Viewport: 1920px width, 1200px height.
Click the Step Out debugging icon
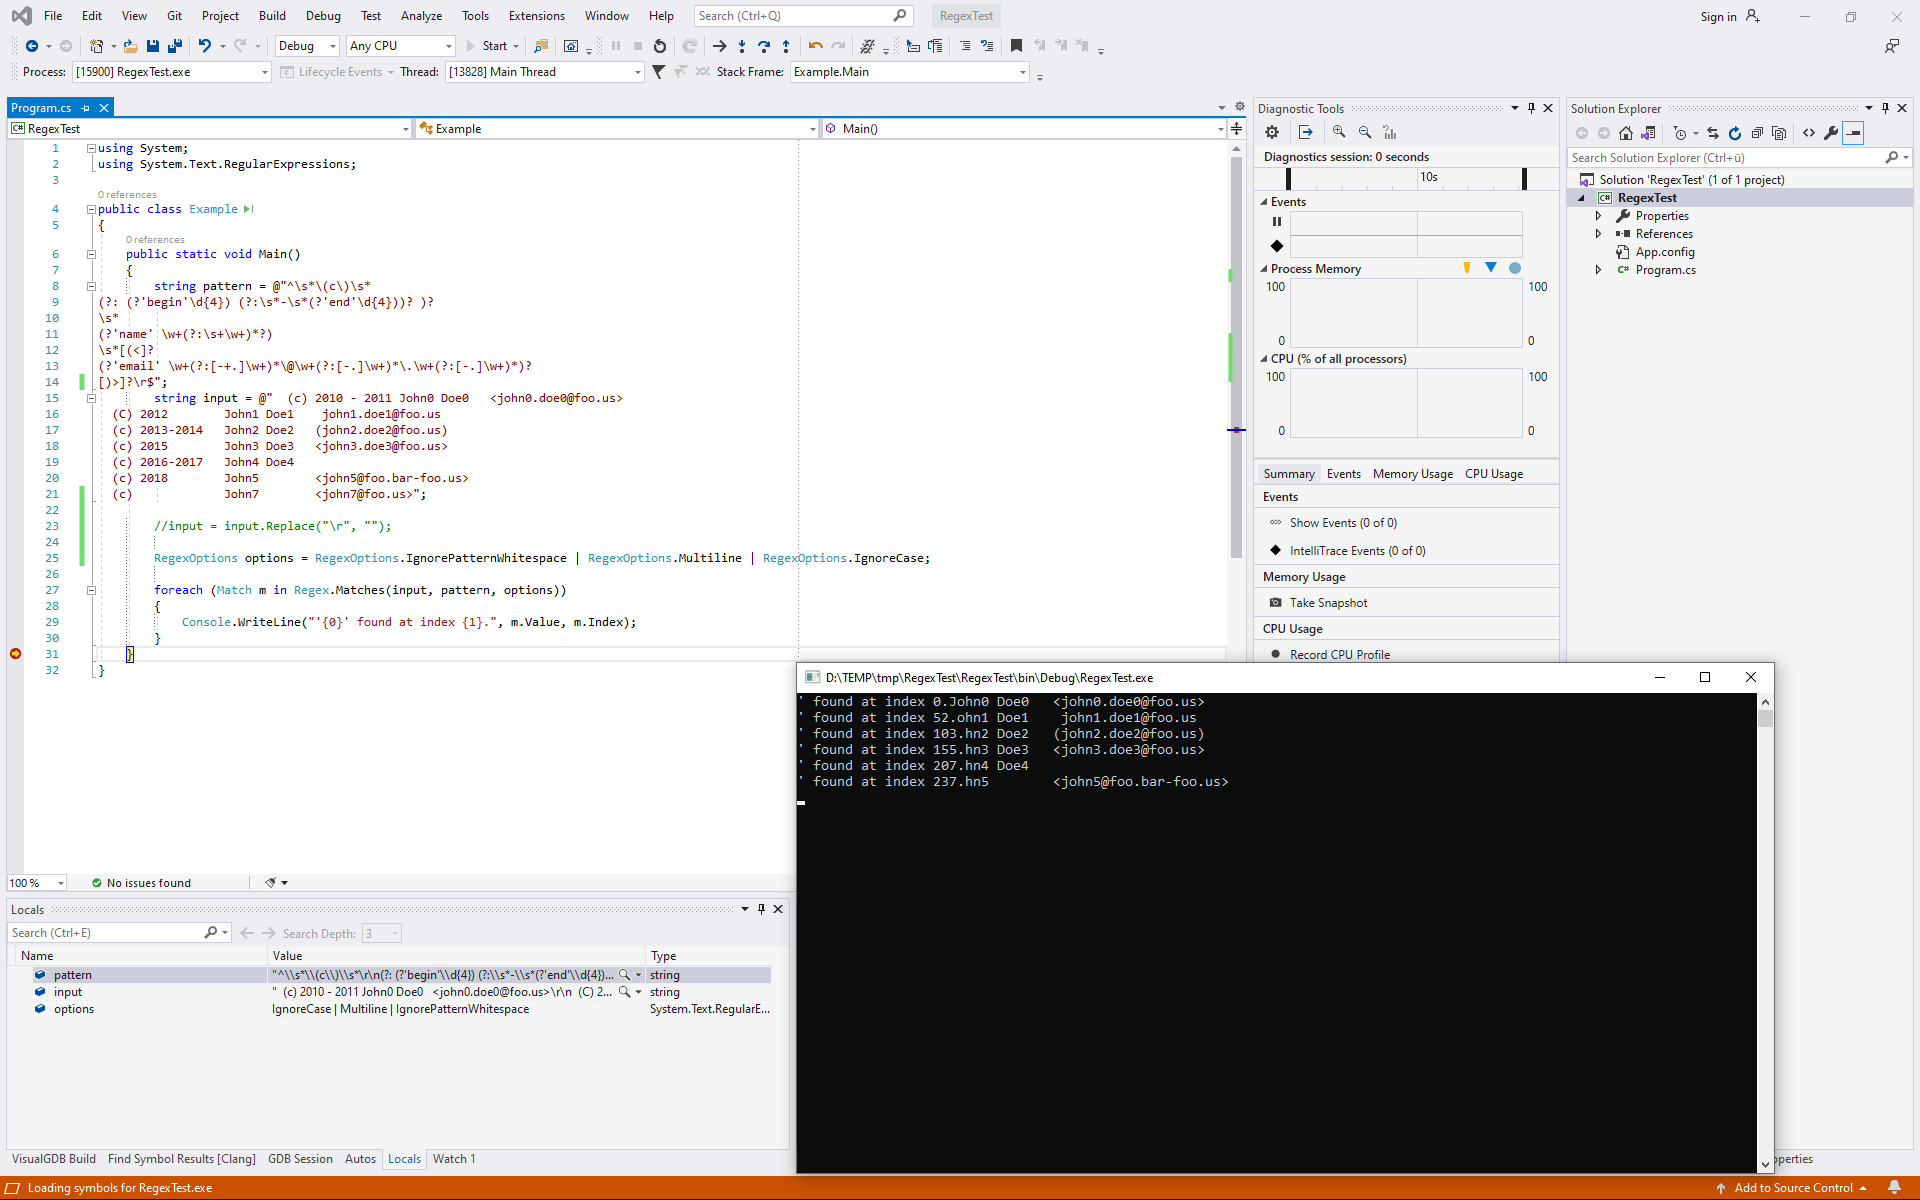tap(786, 46)
